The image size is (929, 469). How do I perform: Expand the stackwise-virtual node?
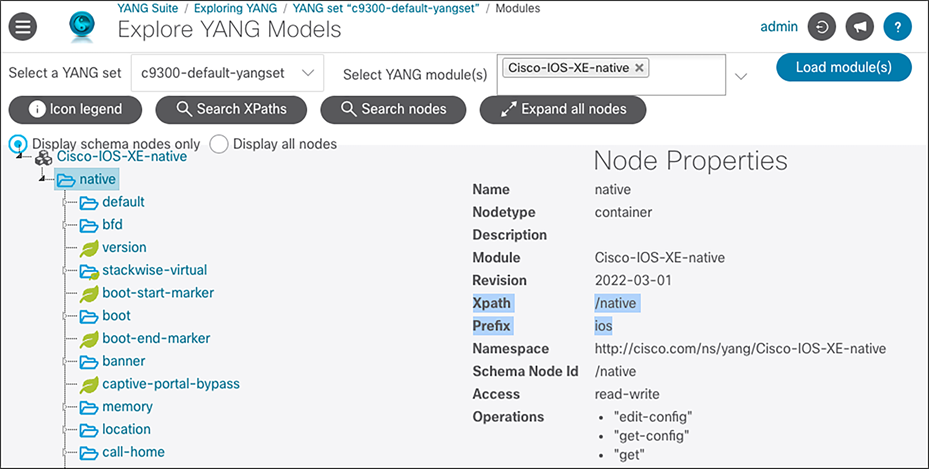pos(65,271)
